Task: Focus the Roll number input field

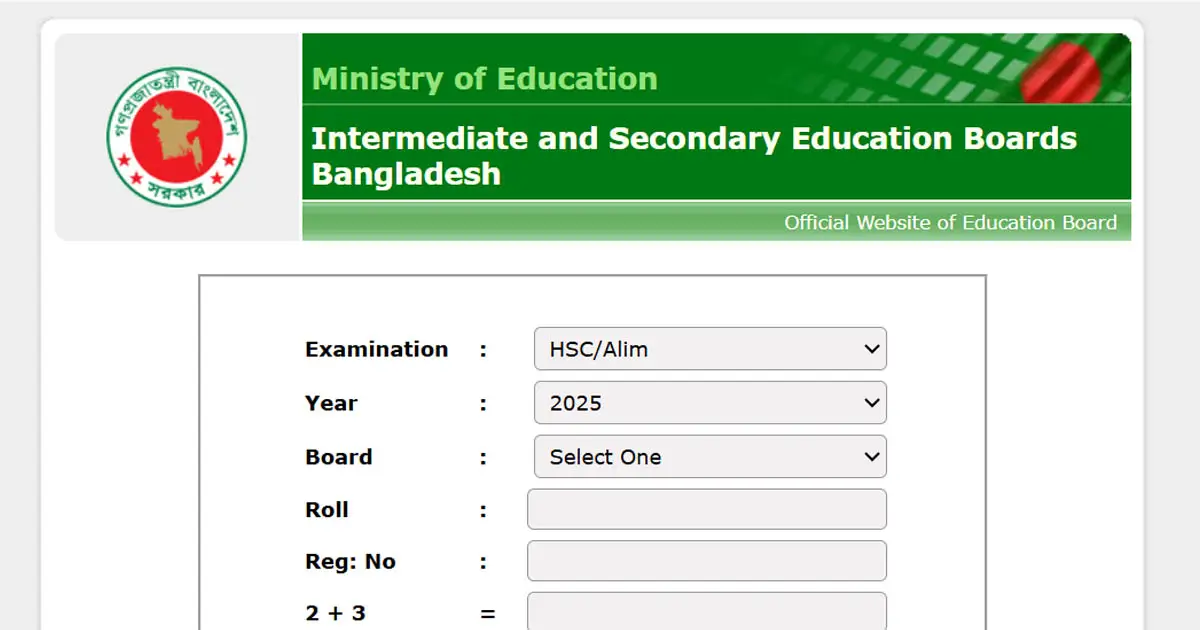Action: pyautogui.click(x=706, y=509)
